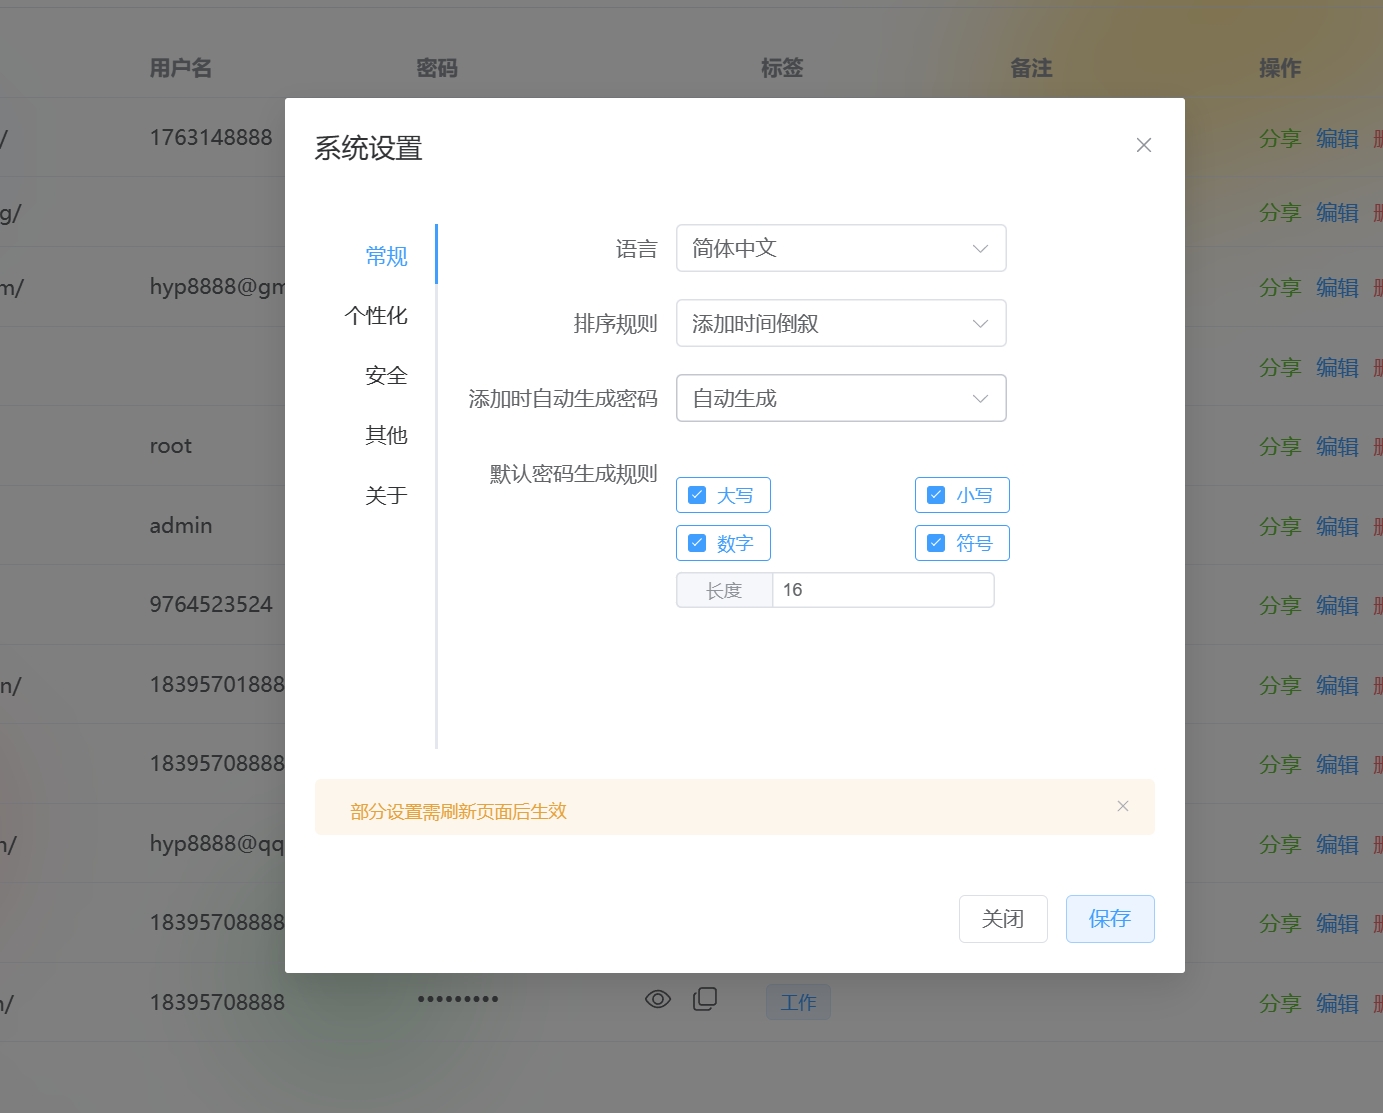Click the 密码 column header
This screenshot has height=1113, width=1383.
[437, 68]
